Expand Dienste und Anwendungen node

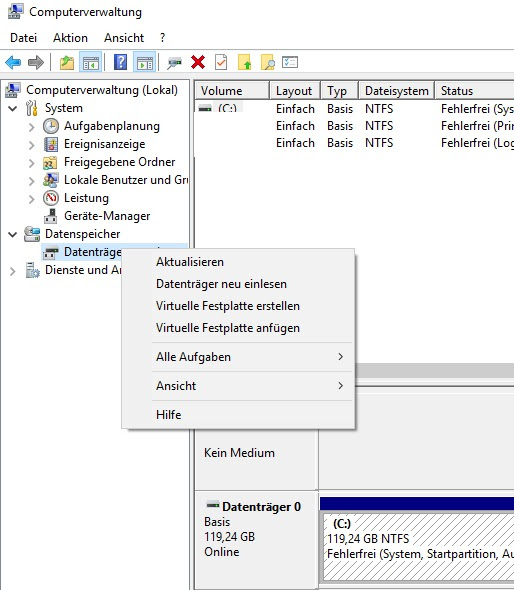click(x=13, y=271)
